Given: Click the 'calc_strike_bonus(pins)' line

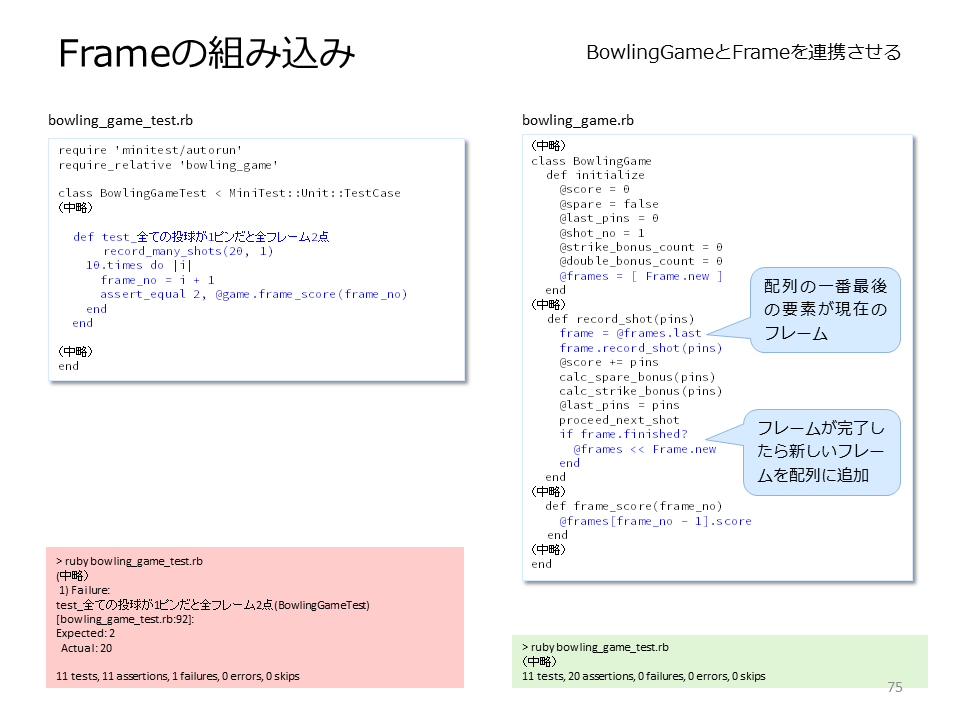Looking at the screenshot, I should (x=640, y=391).
